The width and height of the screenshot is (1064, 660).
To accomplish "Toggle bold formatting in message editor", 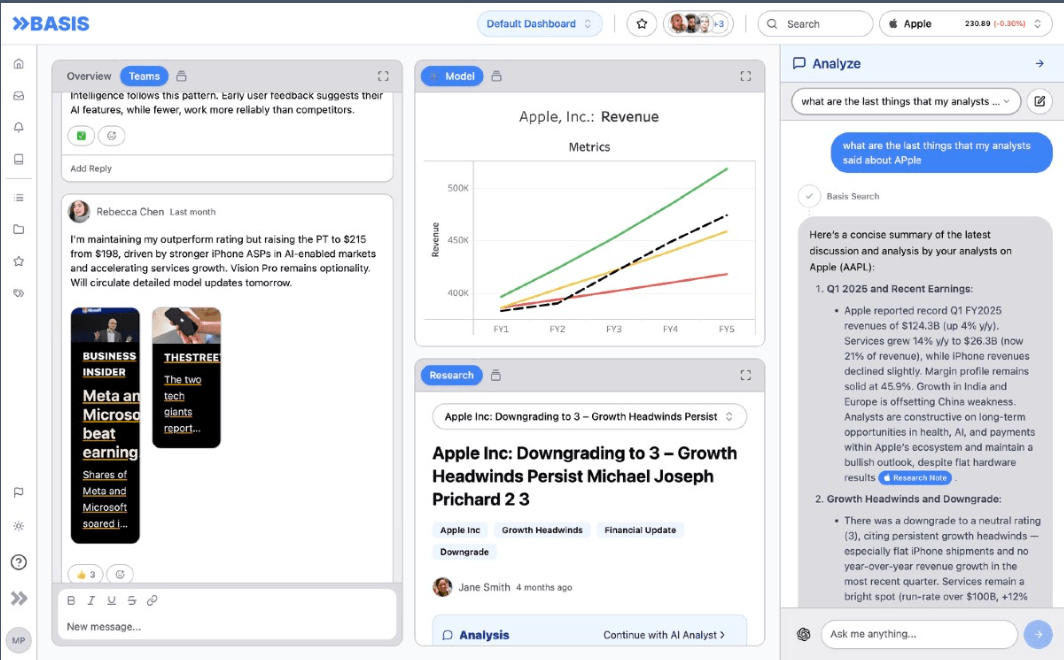I will tap(71, 600).
